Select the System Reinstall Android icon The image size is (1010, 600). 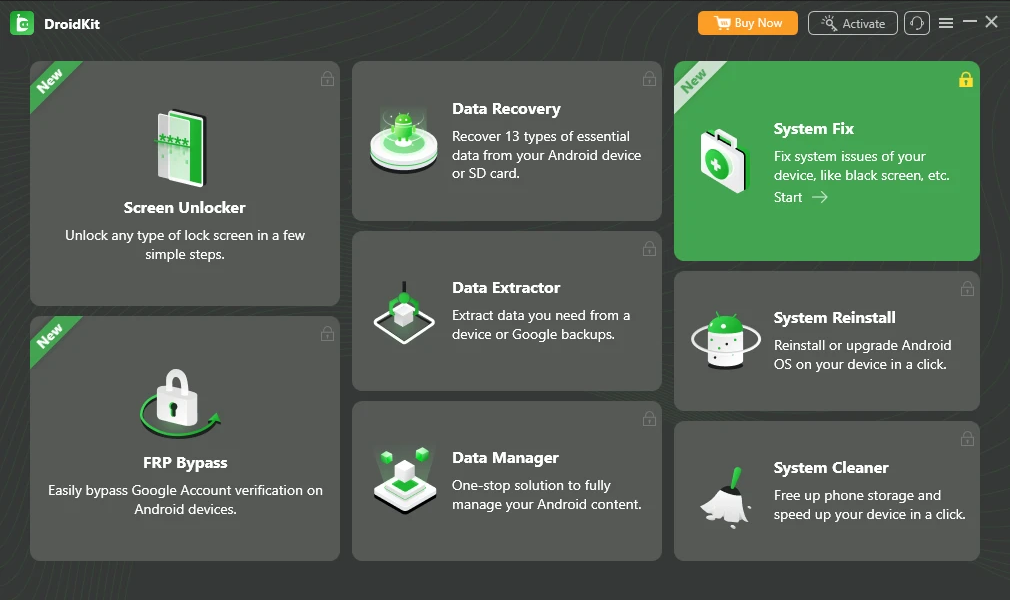click(726, 340)
